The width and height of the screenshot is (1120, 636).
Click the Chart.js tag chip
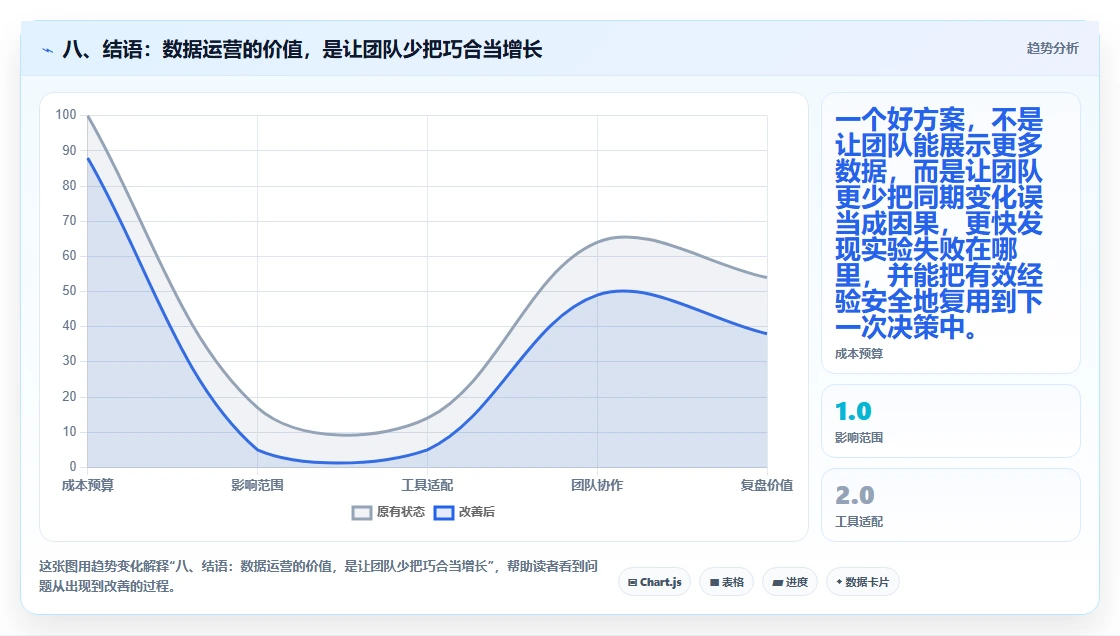click(x=654, y=582)
